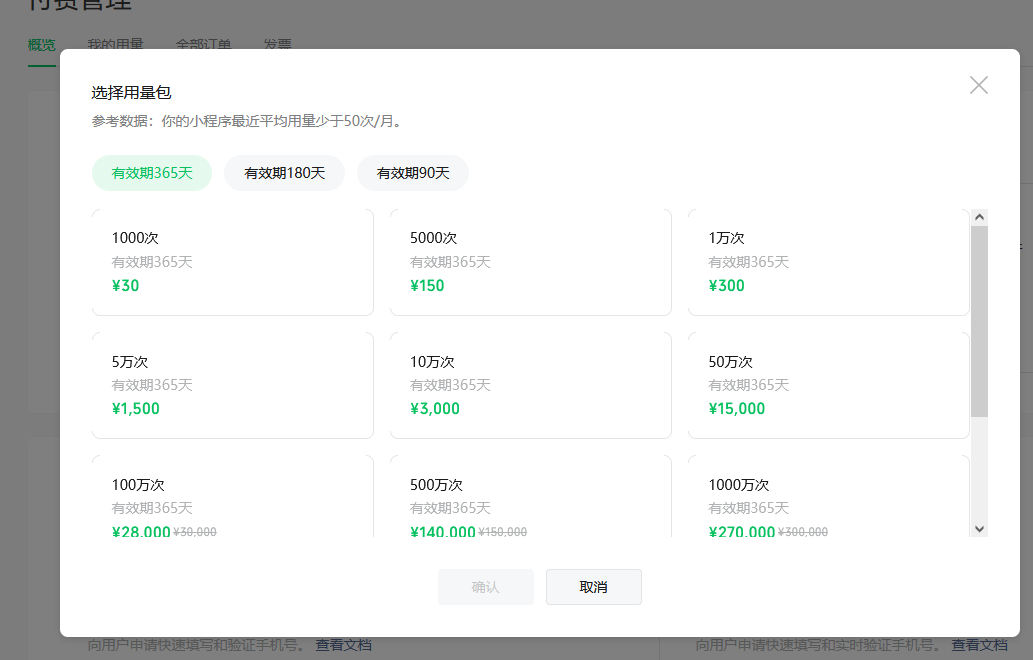This screenshot has height=660, width=1033.
Task: Select the 有效期365天 validity filter
Action: 151,172
